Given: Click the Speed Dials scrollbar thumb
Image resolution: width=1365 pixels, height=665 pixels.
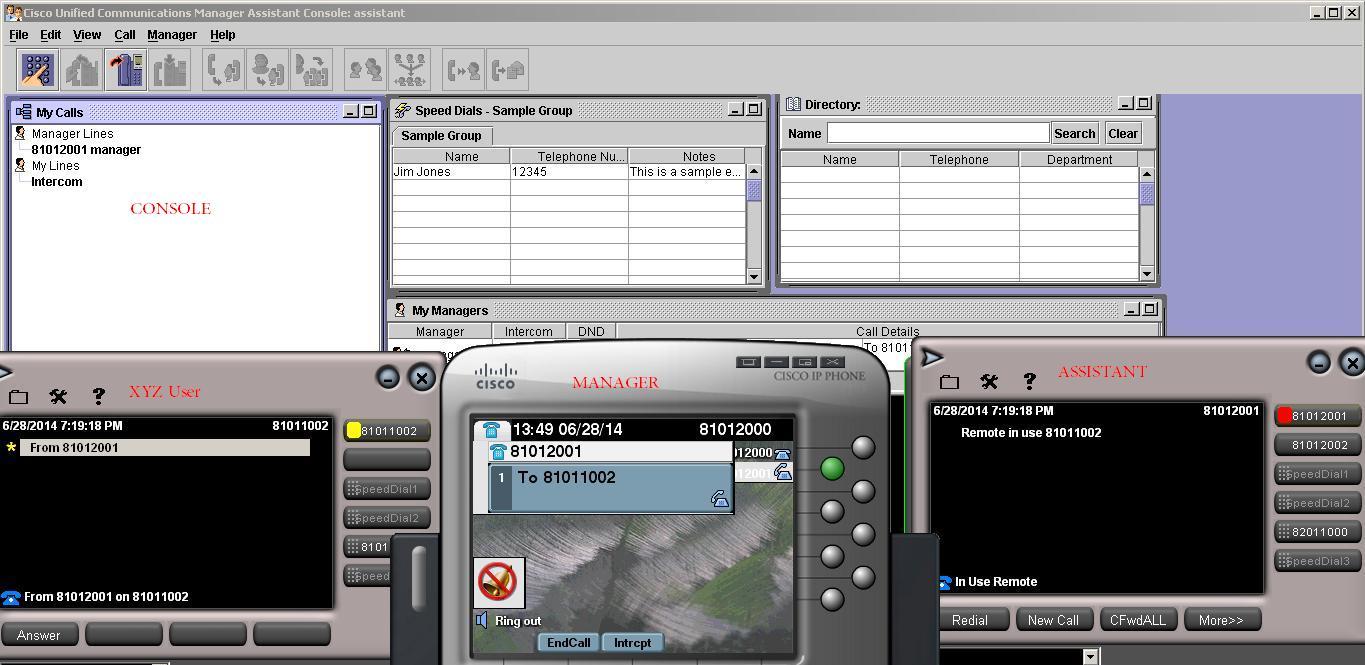Looking at the screenshot, I should (754, 190).
